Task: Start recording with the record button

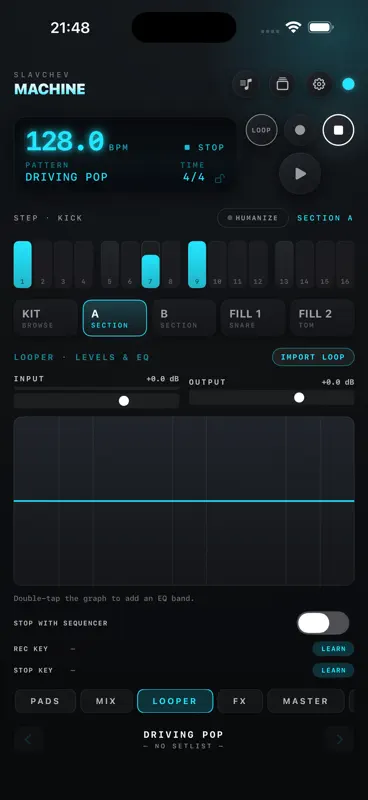Action: (x=300, y=130)
